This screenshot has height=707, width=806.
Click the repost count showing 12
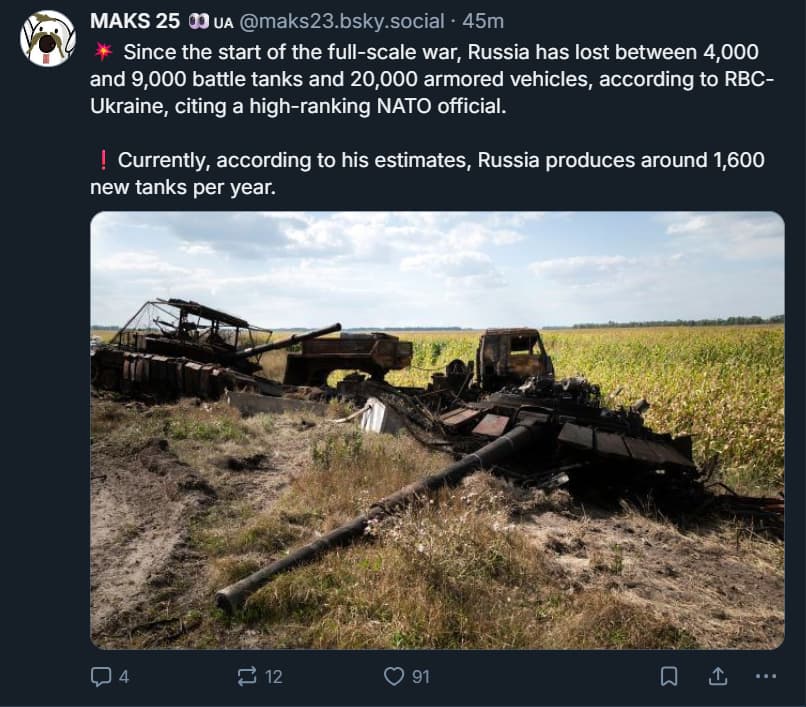click(x=274, y=677)
